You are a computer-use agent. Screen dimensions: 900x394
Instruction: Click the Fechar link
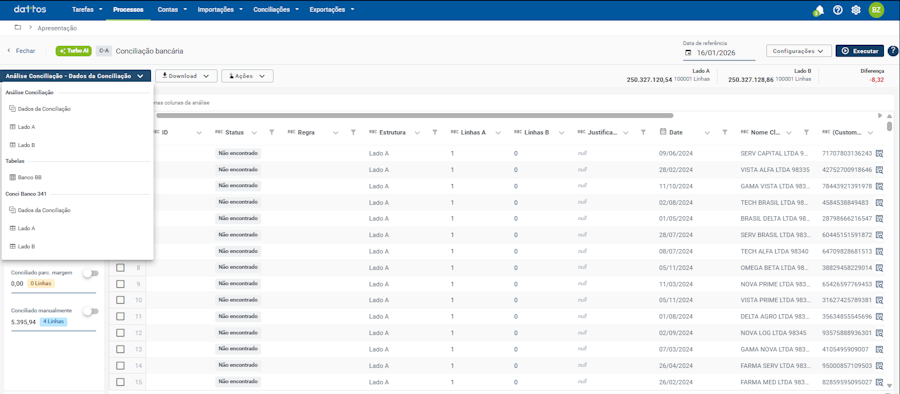point(21,51)
